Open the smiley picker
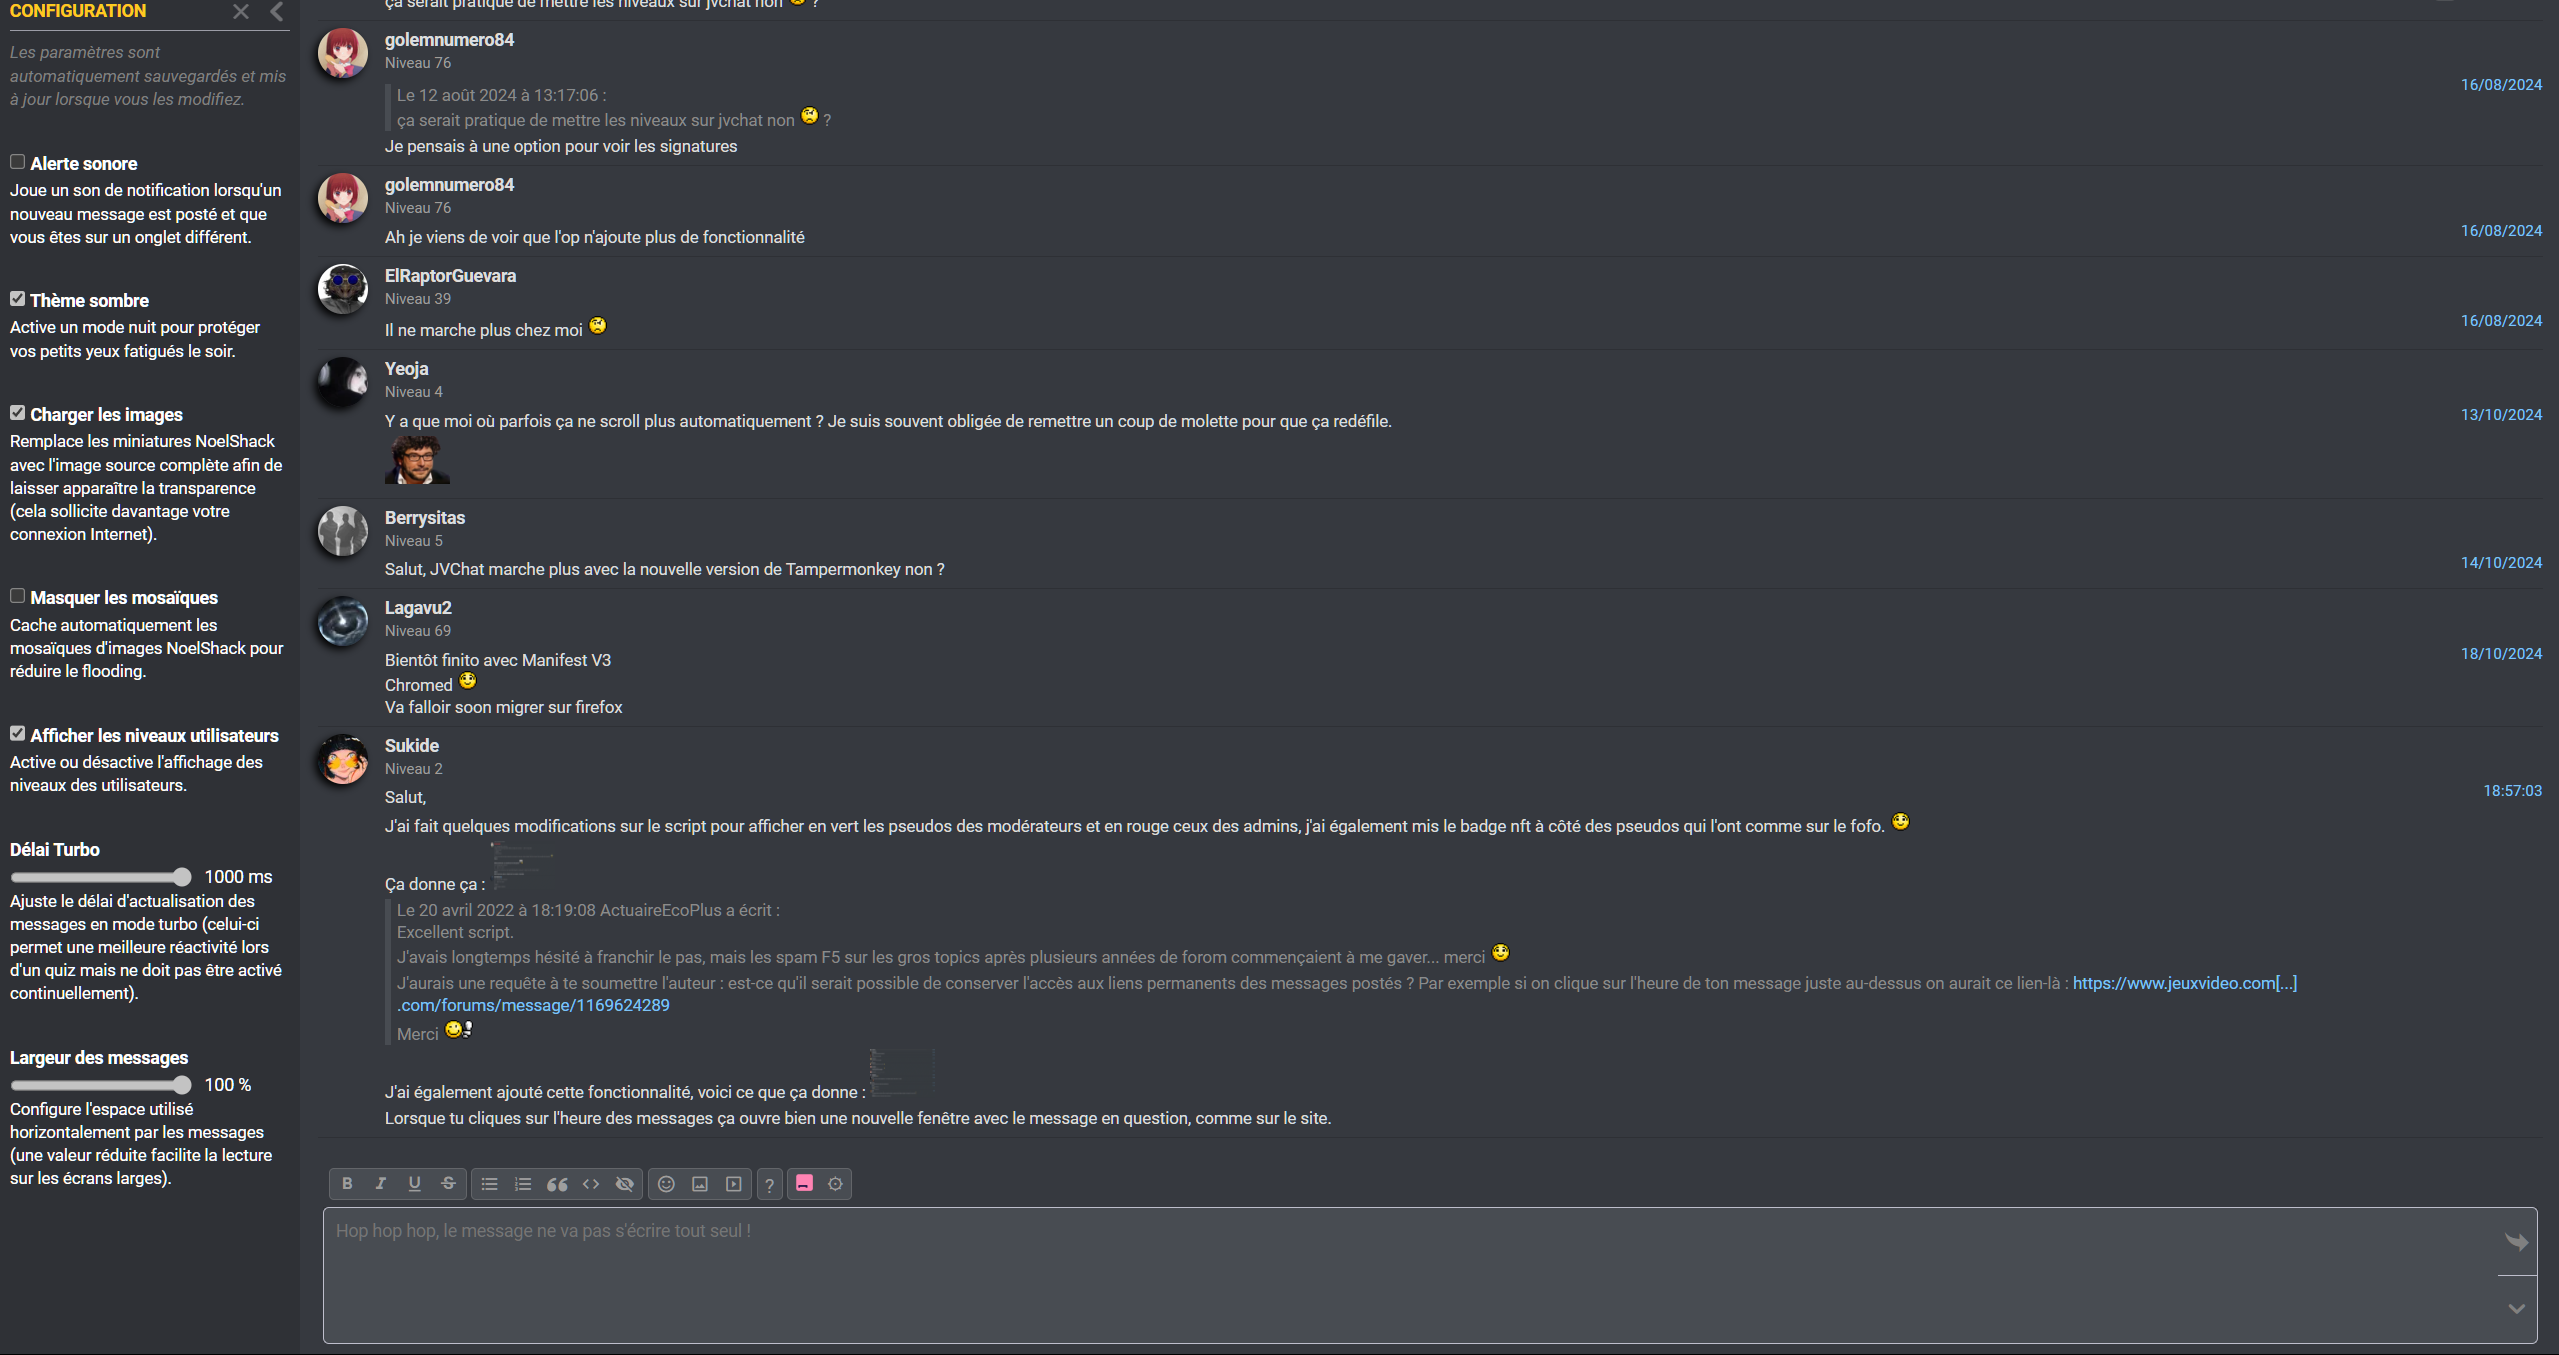2559x1355 pixels. click(666, 1184)
